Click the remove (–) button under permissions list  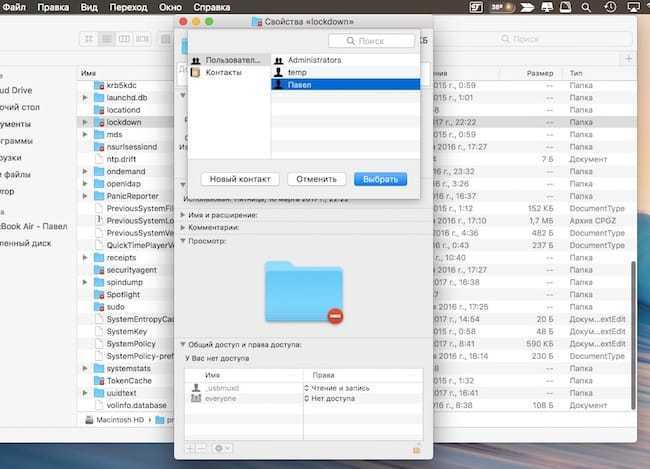[x=201, y=448]
